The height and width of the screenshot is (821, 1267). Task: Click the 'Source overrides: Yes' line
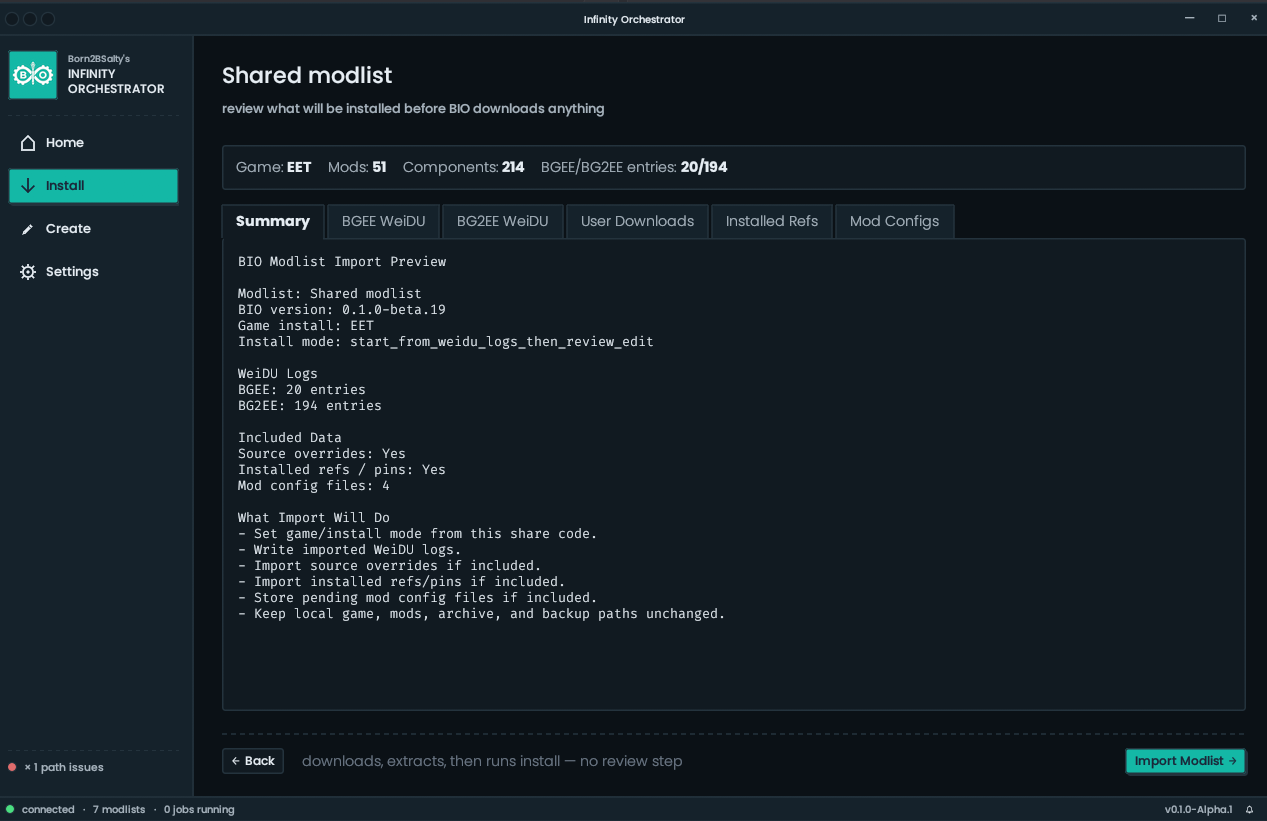pos(322,454)
